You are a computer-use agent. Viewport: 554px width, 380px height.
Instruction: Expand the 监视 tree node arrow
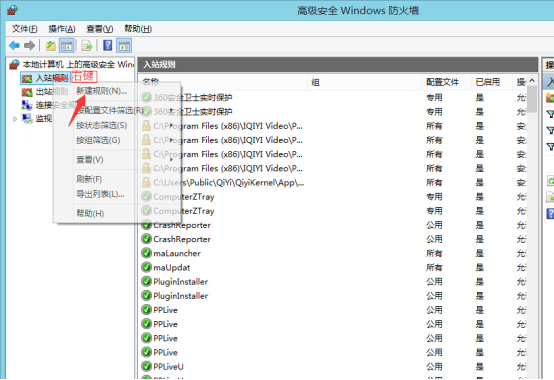point(15,119)
